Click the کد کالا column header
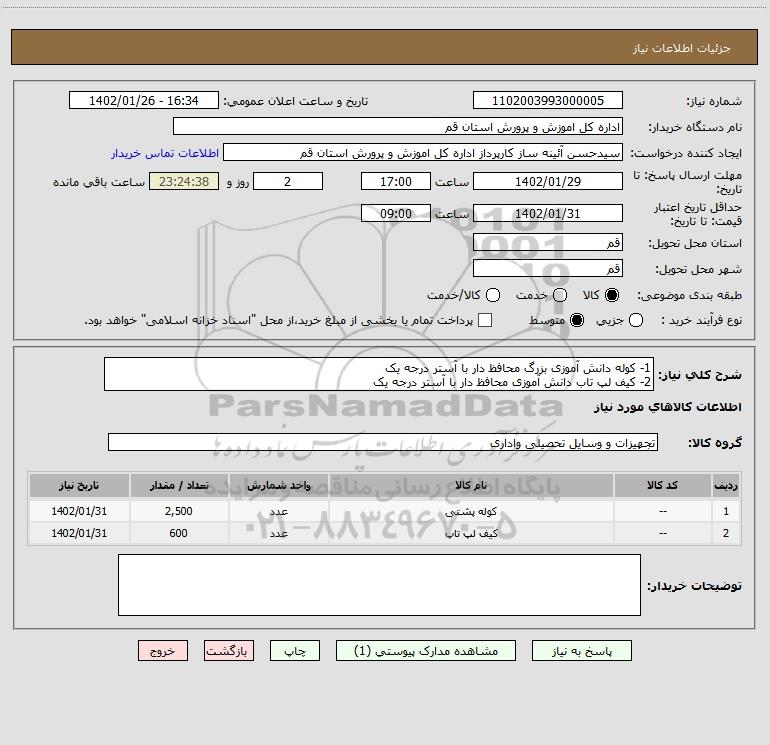 (662, 485)
